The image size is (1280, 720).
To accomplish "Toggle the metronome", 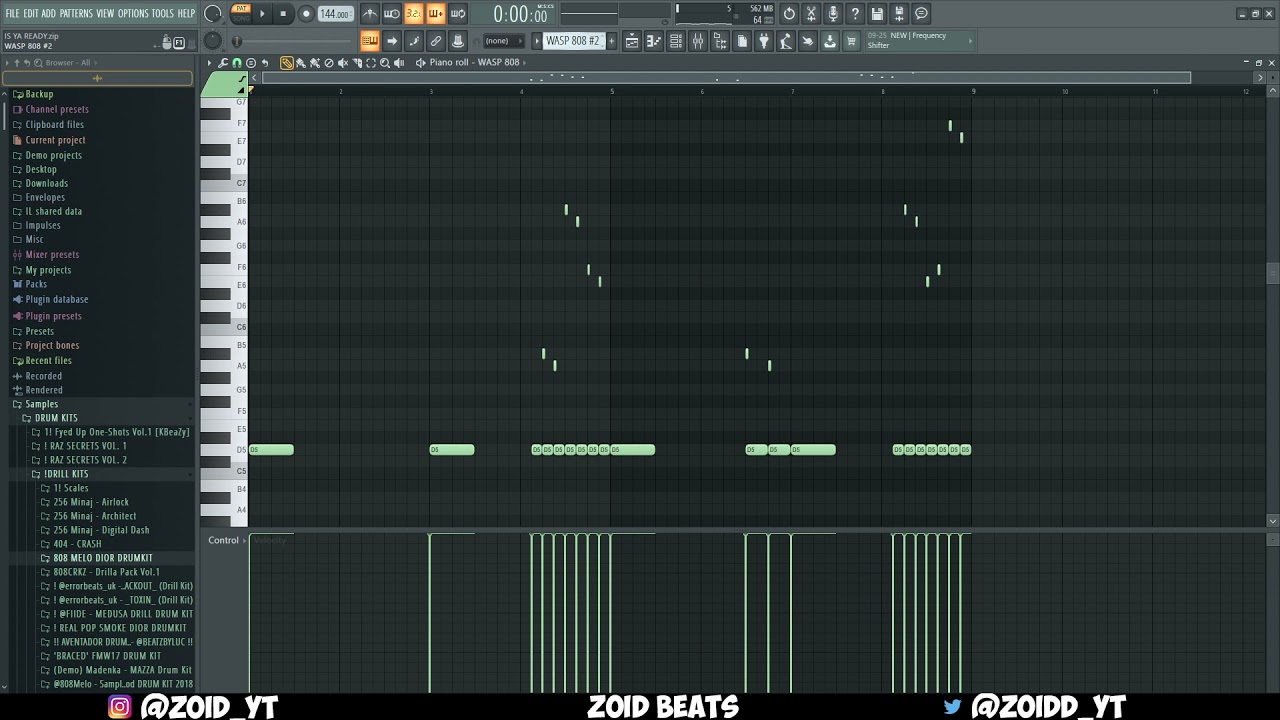I will [370, 13].
